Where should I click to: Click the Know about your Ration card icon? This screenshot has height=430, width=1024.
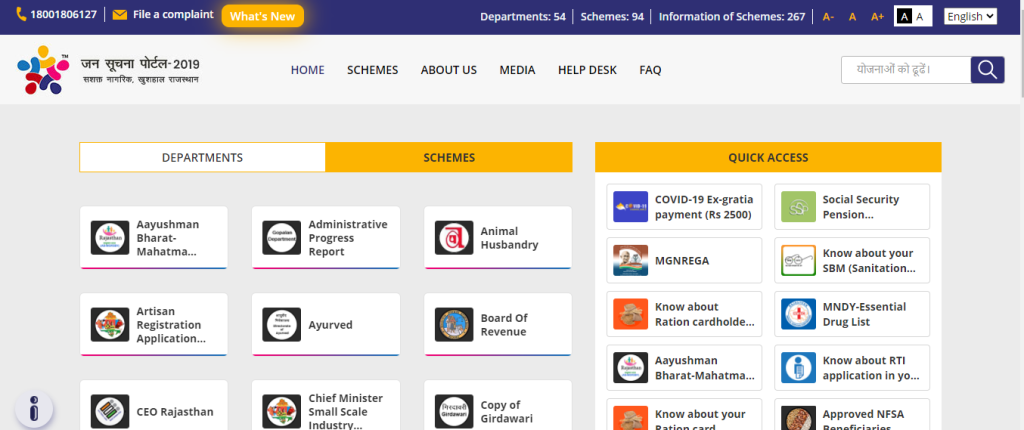pyautogui.click(x=630, y=418)
